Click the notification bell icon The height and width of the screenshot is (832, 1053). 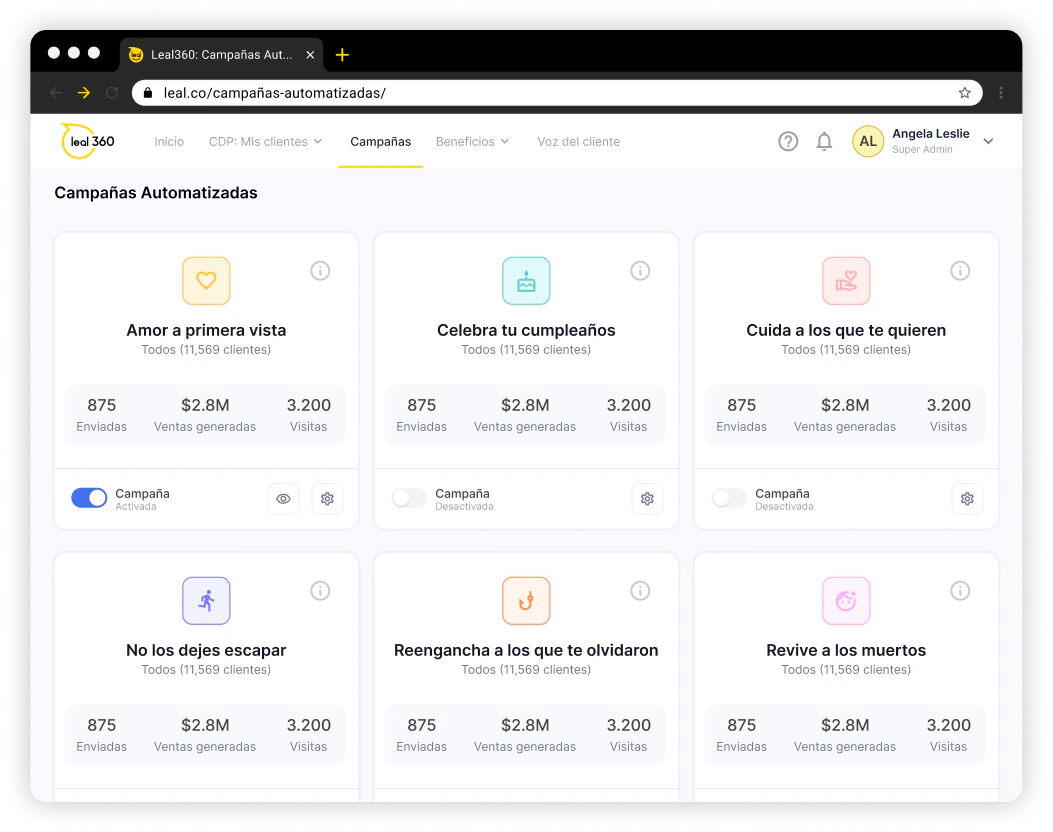(824, 141)
